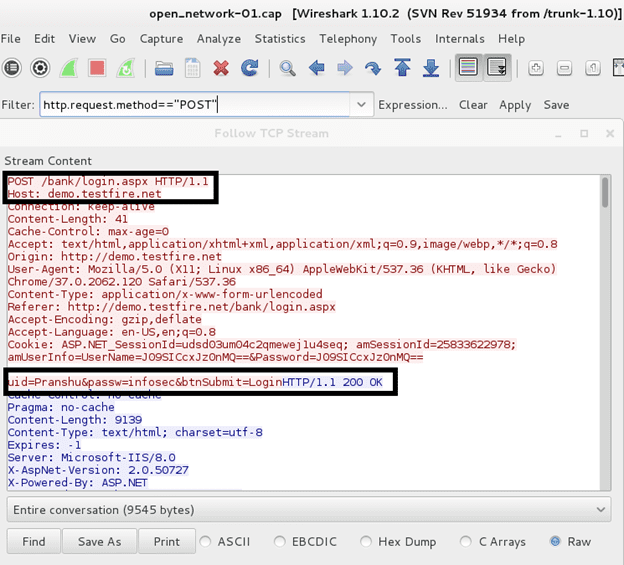The height and width of the screenshot is (565, 624).
Task: Select the ASCII radio button
Action: pyautogui.click(x=205, y=541)
